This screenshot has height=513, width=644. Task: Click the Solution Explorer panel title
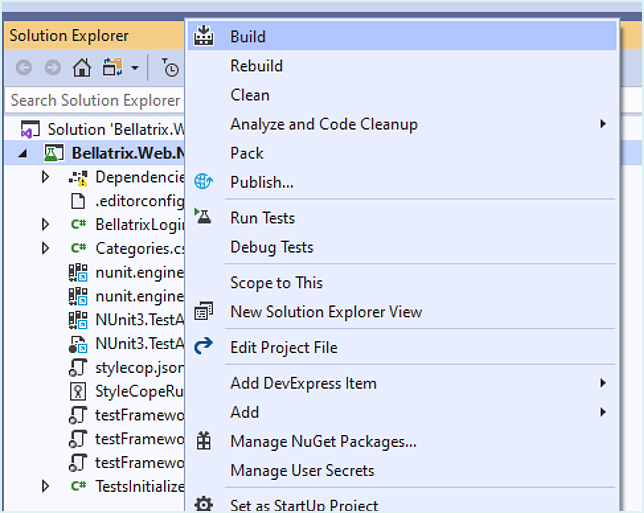coord(69,36)
